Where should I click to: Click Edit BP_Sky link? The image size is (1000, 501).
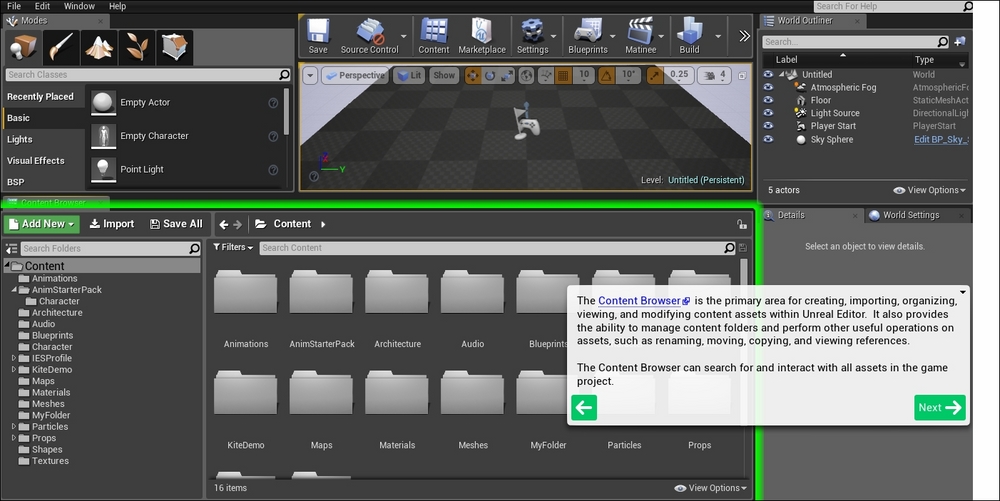pos(941,140)
